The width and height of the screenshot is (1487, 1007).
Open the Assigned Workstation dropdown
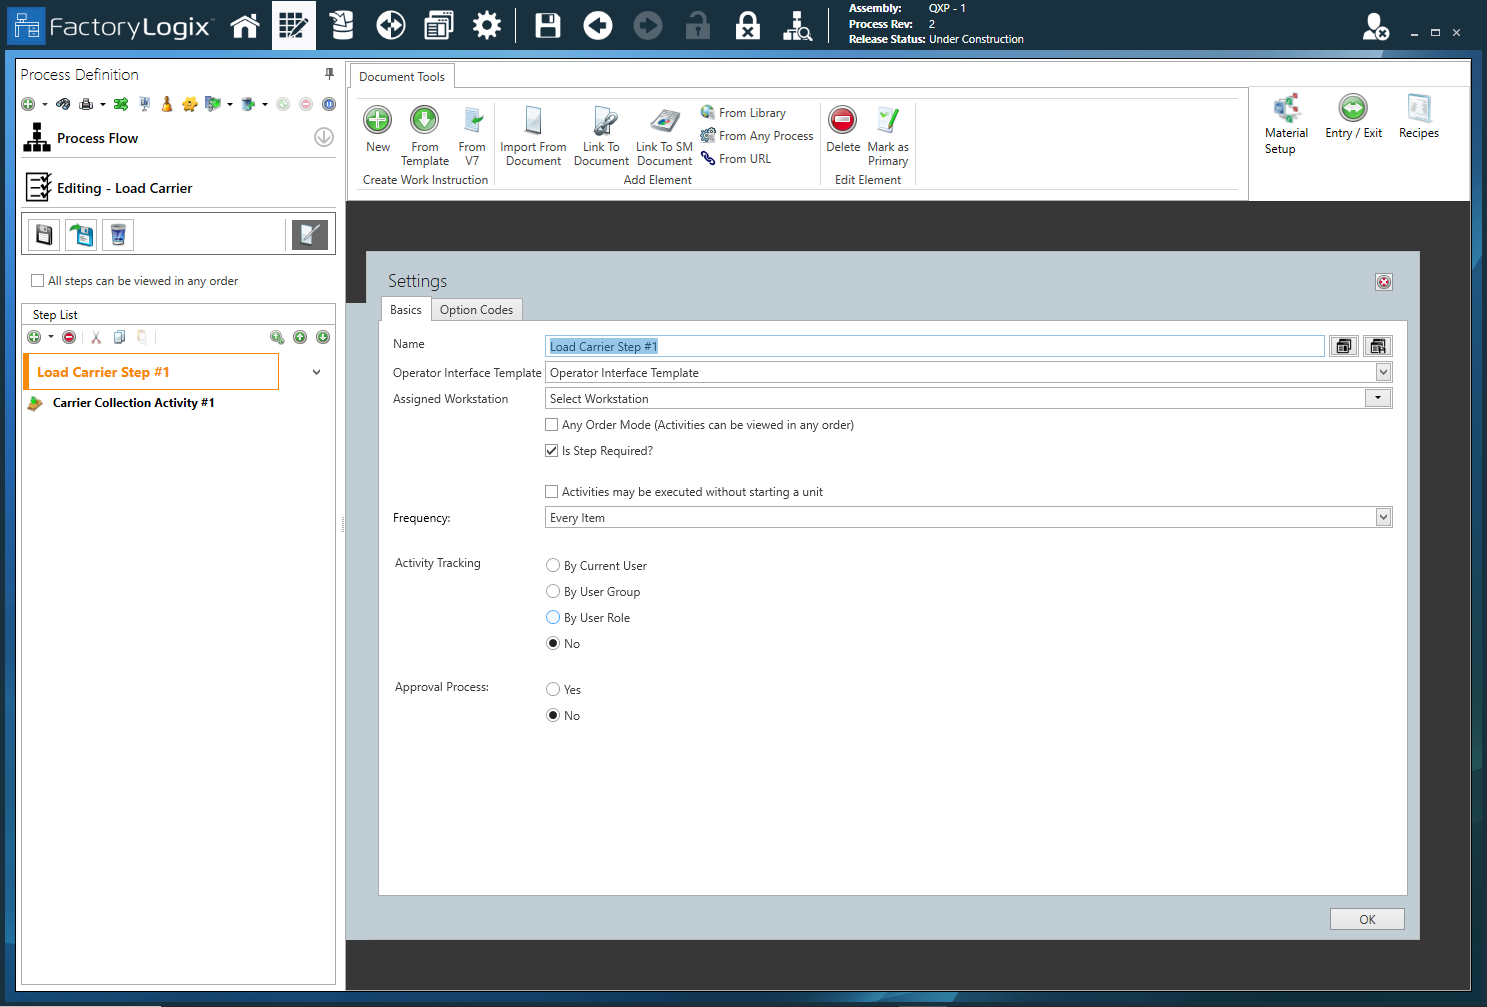1377,397
